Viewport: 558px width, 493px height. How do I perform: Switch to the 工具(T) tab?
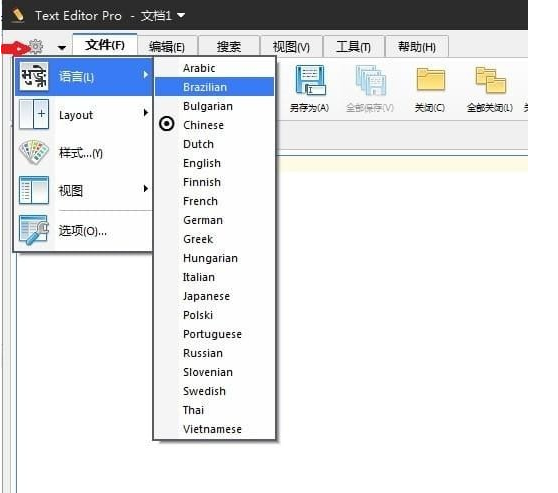pyautogui.click(x=353, y=47)
